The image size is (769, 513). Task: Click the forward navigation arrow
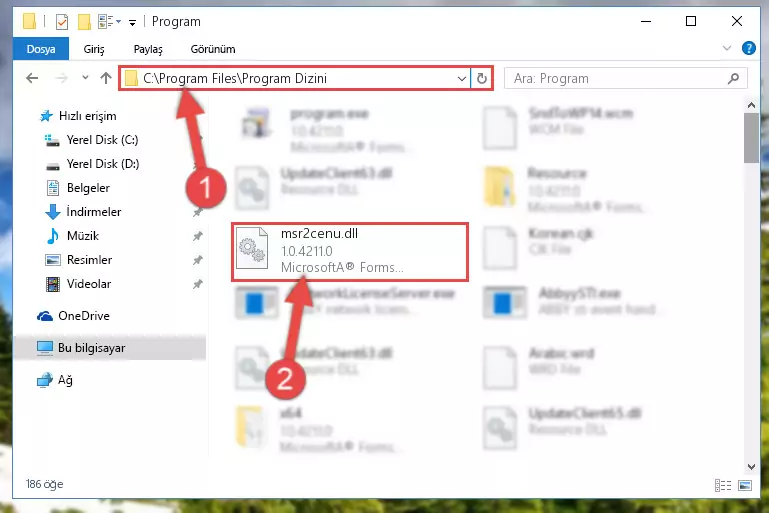pyautogui.click(x=62, y=78)
